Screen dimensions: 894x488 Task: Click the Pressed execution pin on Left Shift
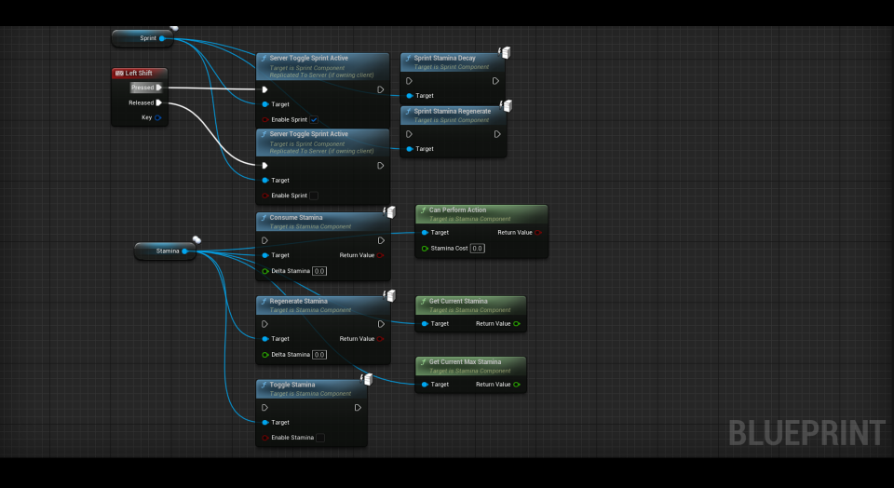pyautogui.click(x=159, y=87)
